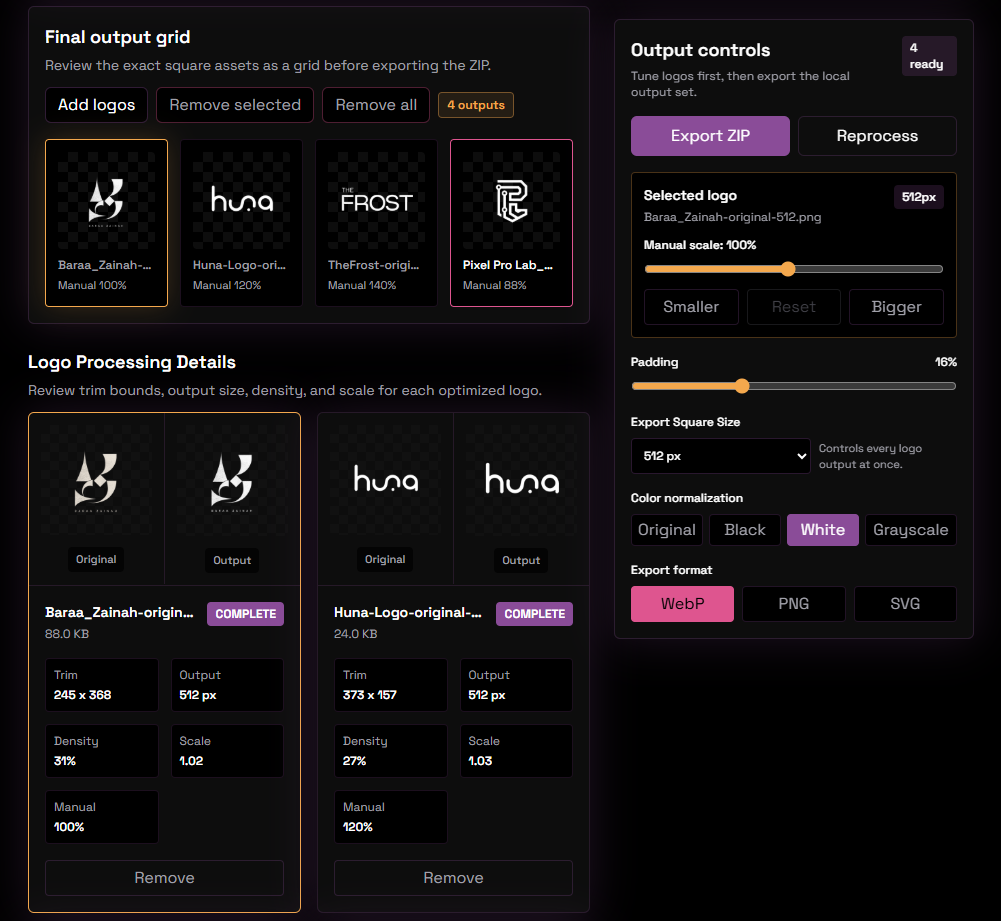Image resolution: width=1001 pixels, height=921 pixels.
Task: Click the Manual scale: 100% label
Action: pyautogui.click(x=700, y=245)
